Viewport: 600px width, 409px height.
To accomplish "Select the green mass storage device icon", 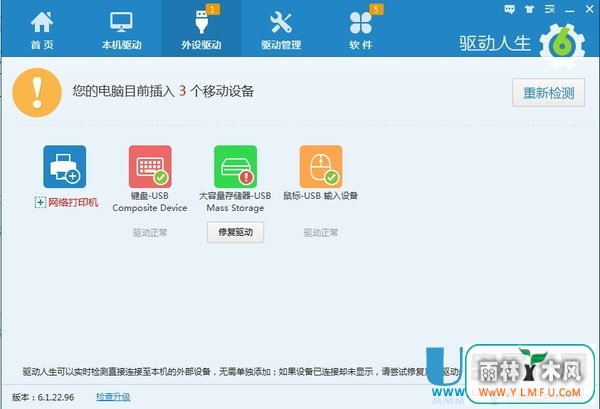I will click(235, 166).
